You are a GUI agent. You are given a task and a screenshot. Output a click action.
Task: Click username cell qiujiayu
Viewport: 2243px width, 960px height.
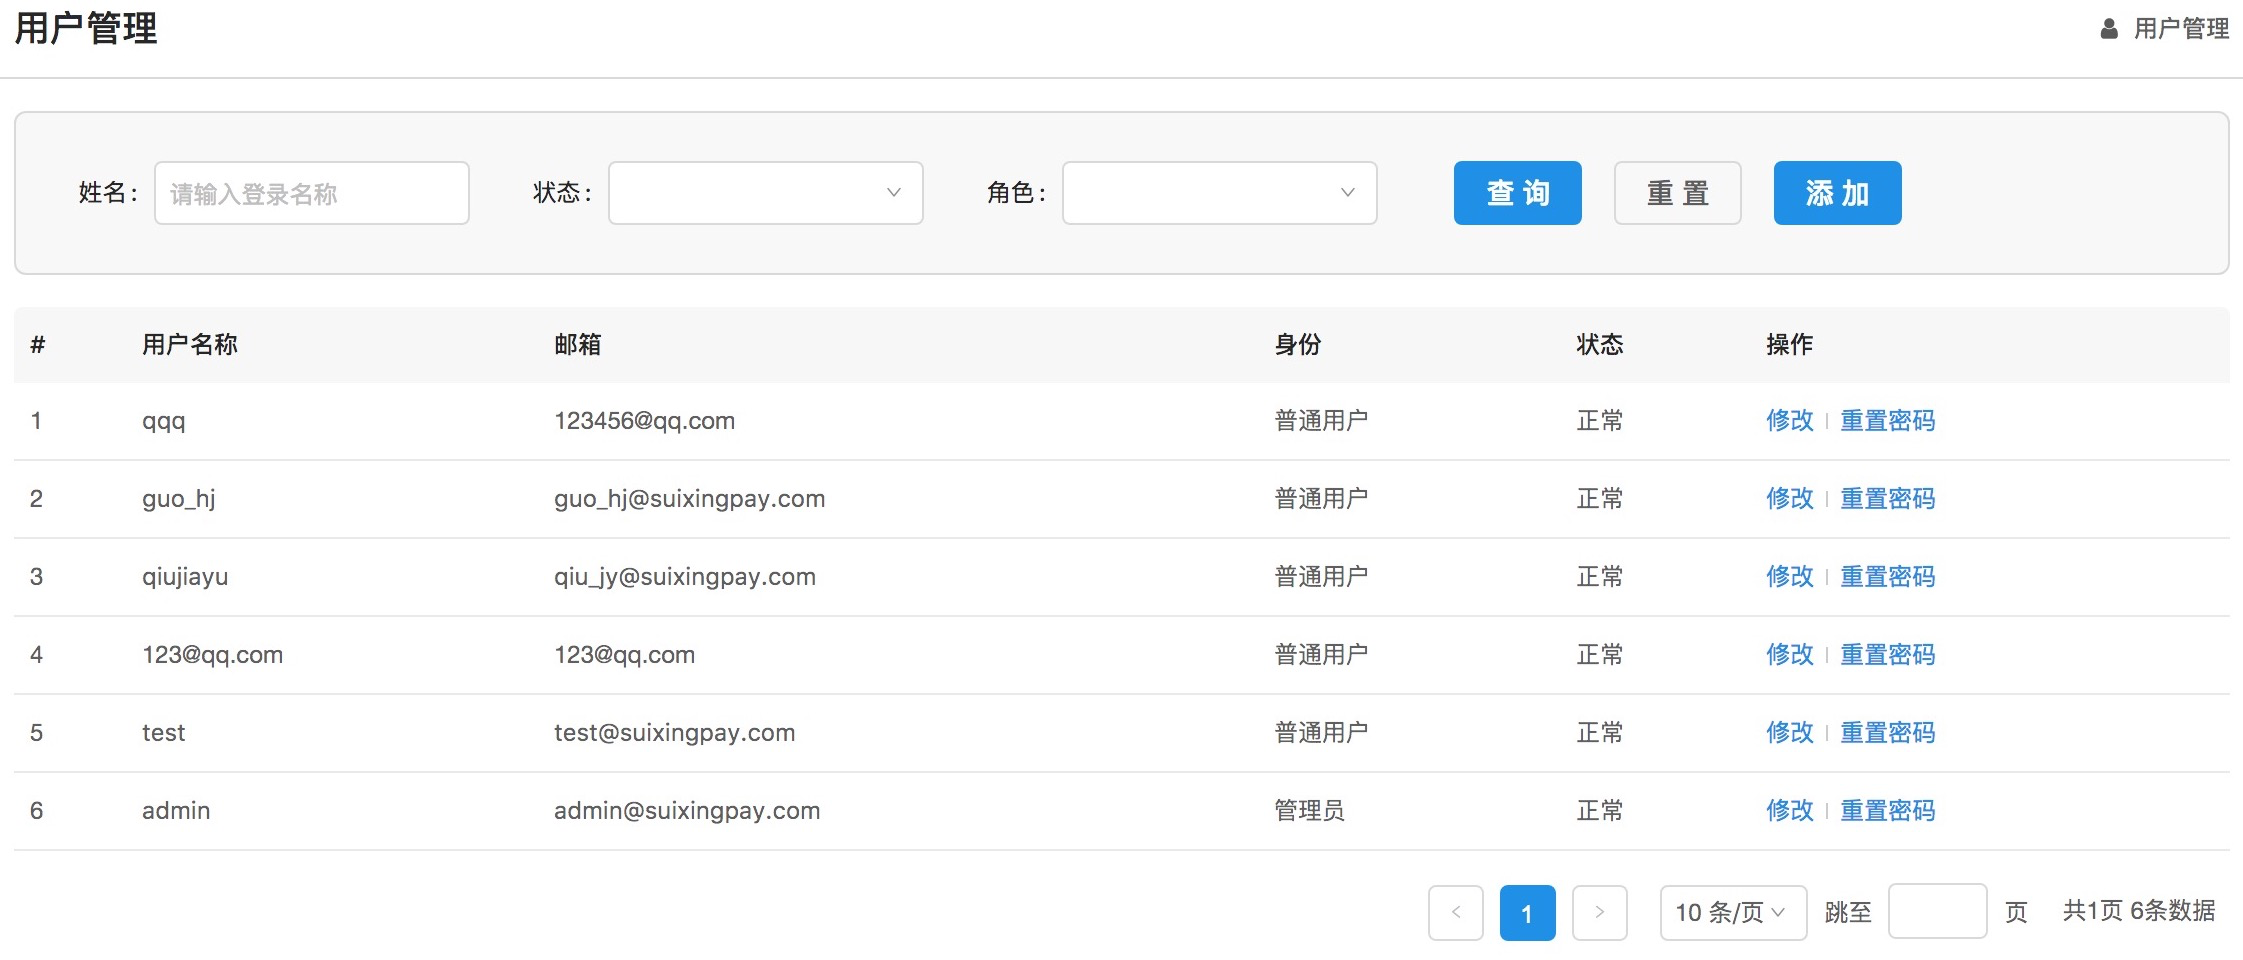[x=185, y=577]
